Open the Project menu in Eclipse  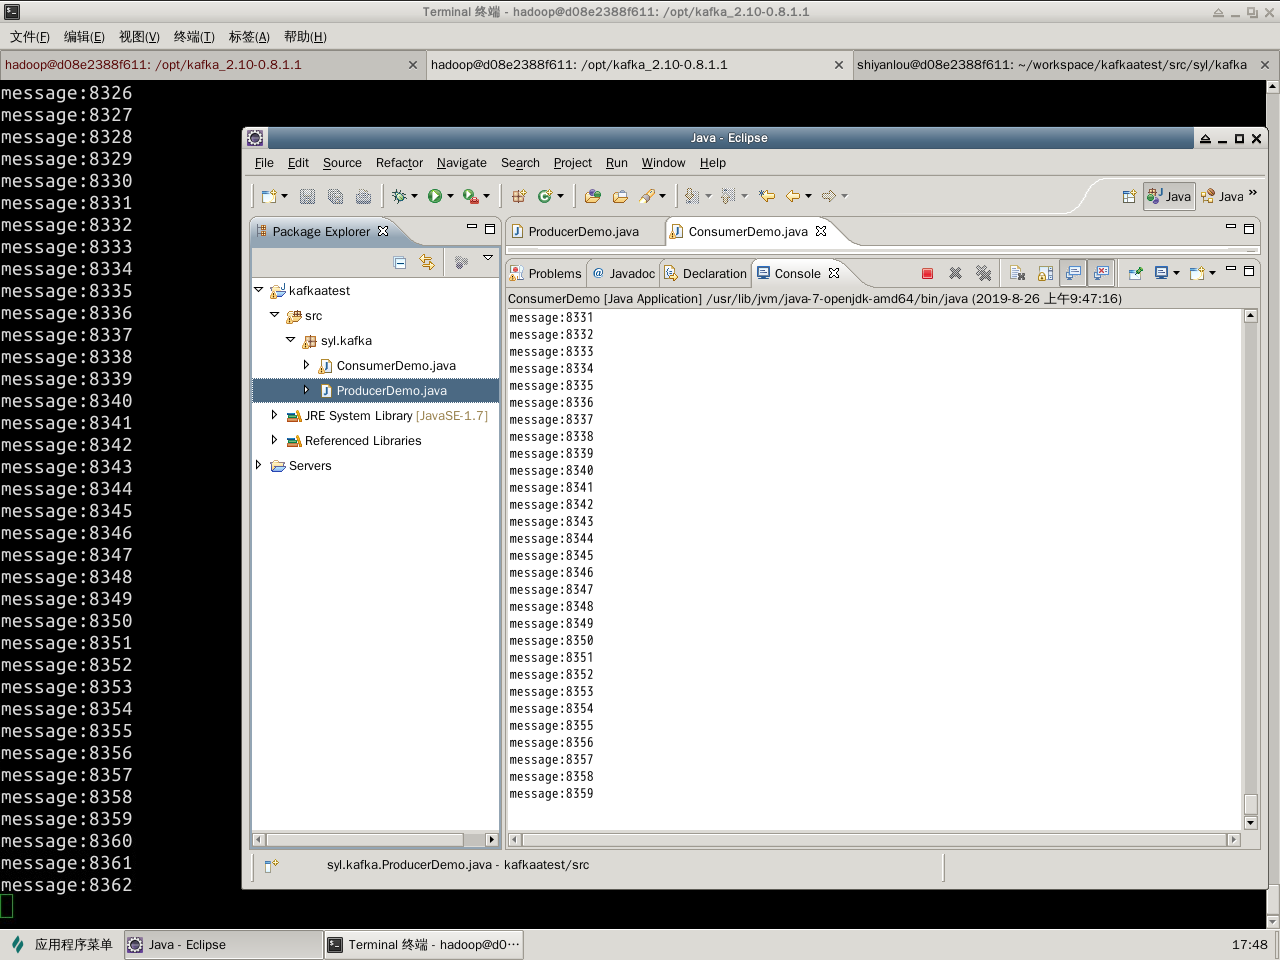[572, 163]
